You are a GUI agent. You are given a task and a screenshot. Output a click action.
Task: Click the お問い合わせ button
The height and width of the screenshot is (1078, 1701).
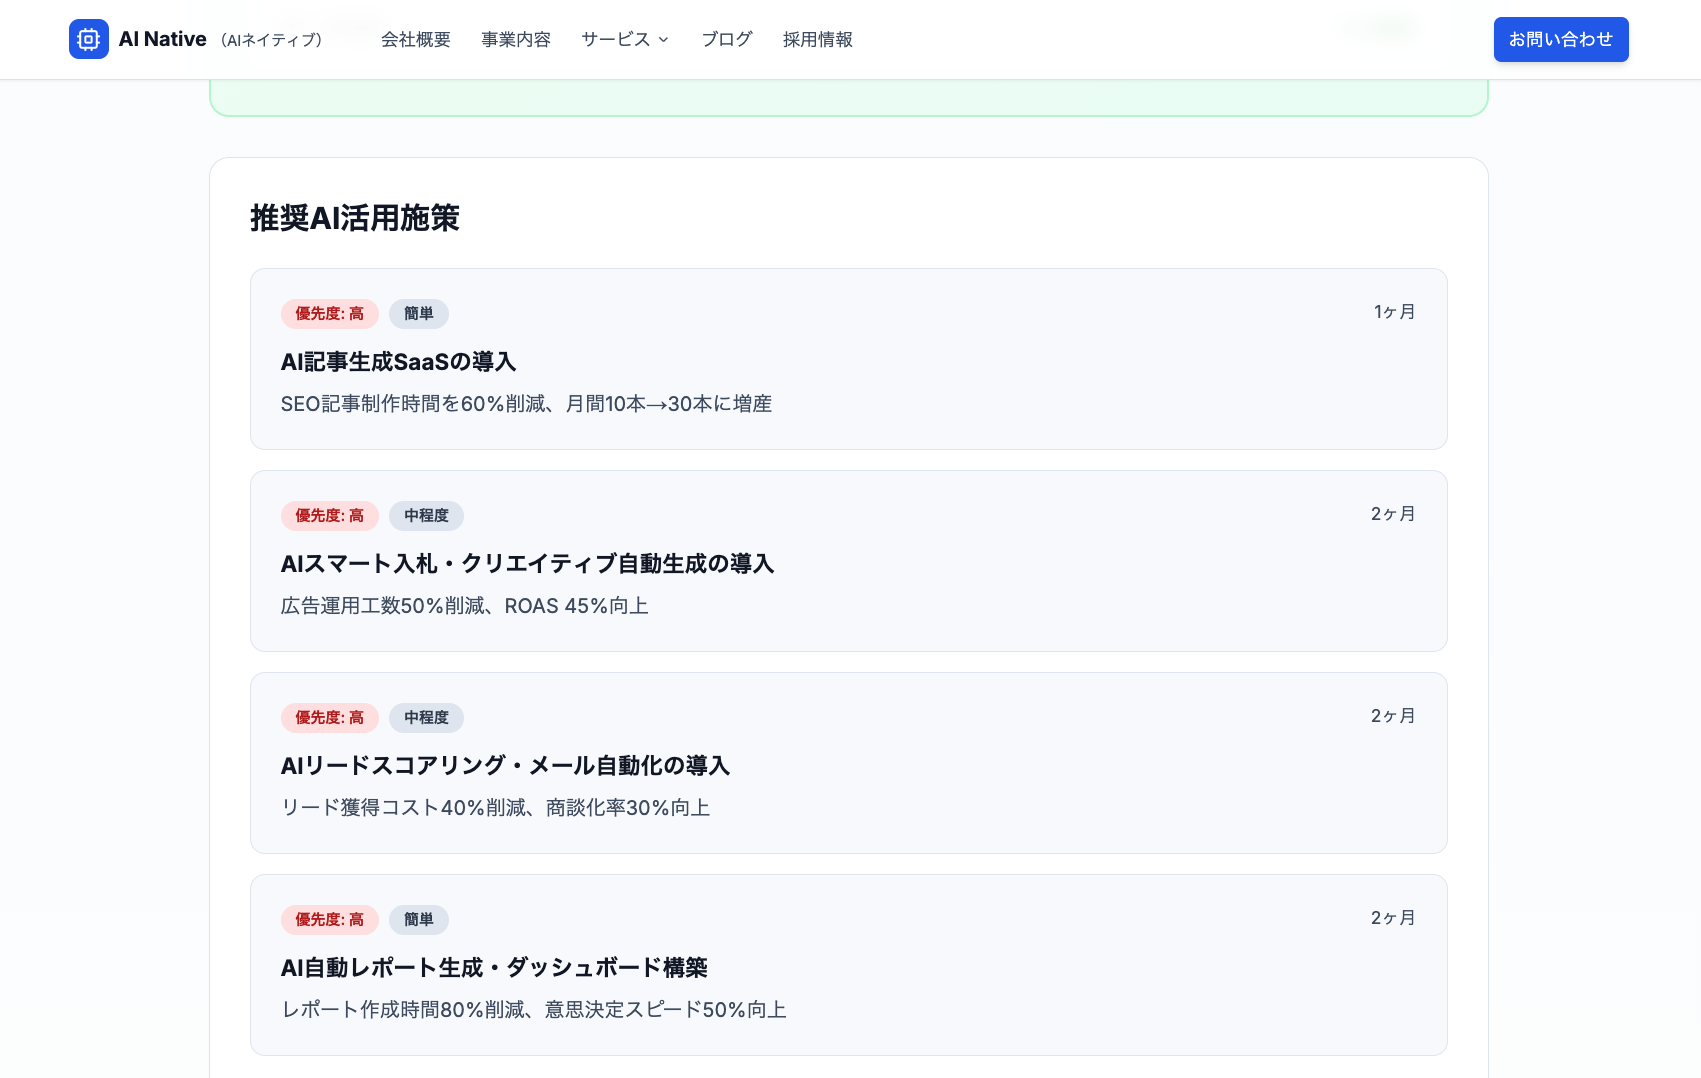point(1561,39)
